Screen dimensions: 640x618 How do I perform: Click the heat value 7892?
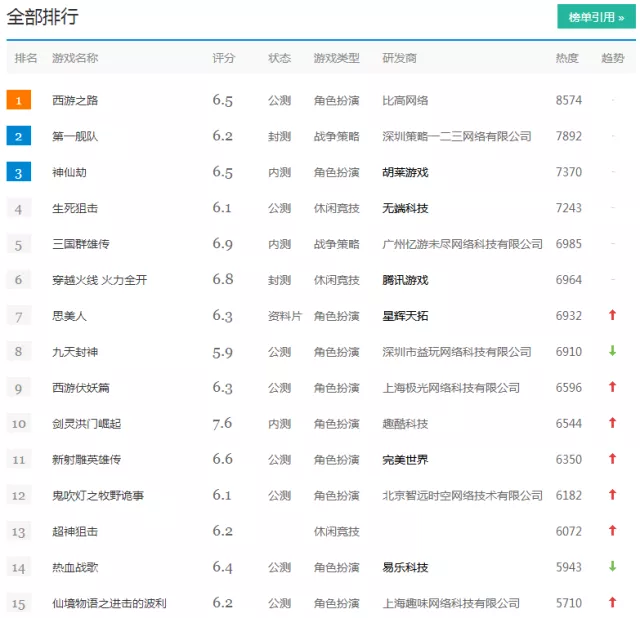tap(569, 136)
